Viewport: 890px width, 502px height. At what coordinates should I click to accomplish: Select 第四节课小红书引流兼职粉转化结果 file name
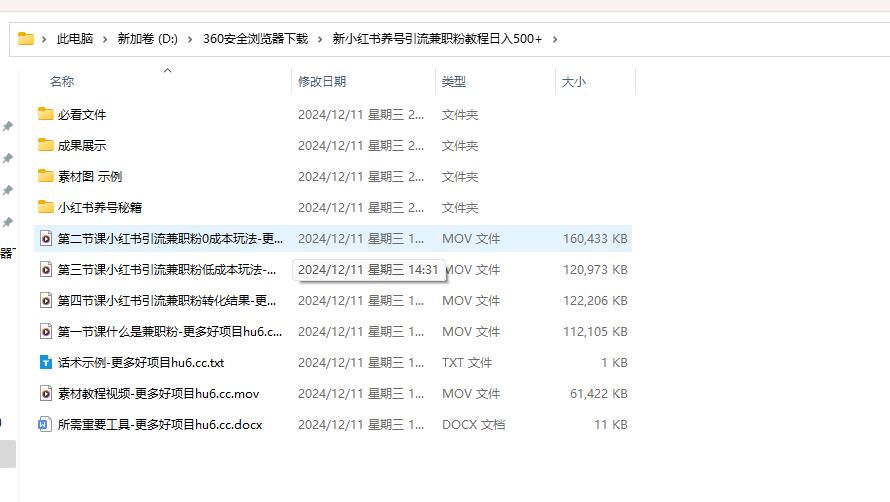click(x=167, y=300)
